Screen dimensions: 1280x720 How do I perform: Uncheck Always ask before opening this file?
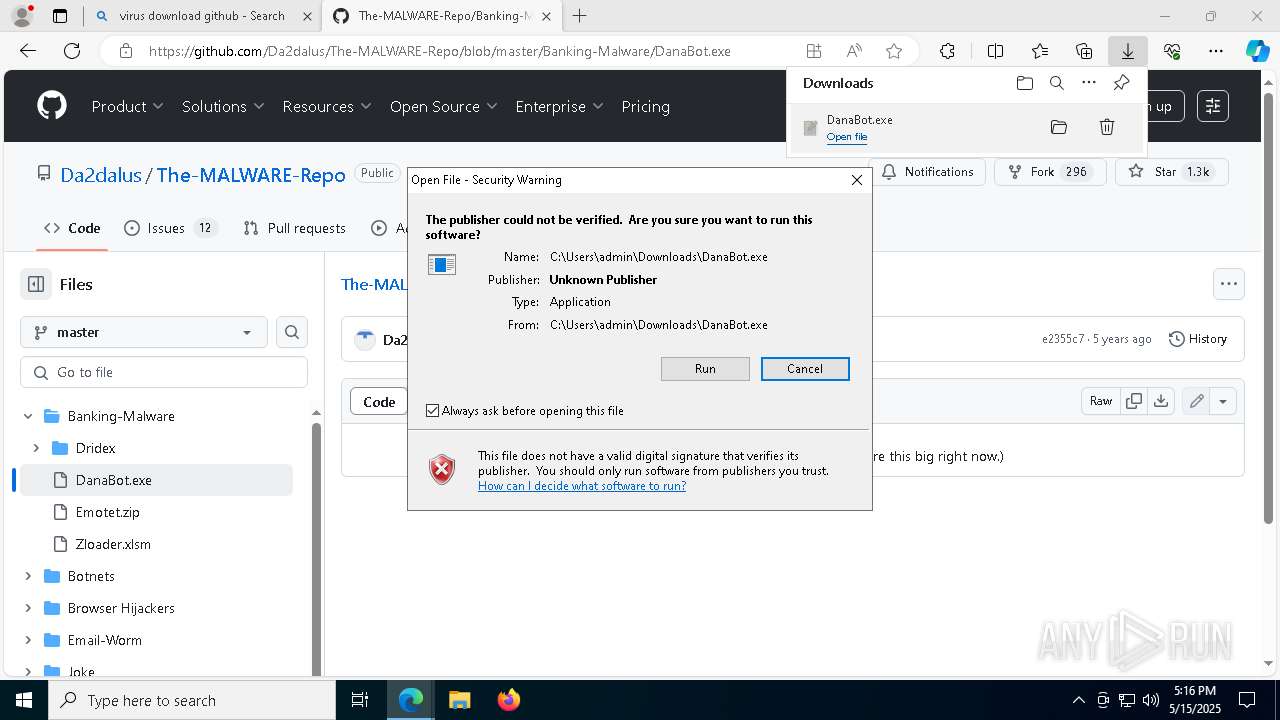click(433, 411)
